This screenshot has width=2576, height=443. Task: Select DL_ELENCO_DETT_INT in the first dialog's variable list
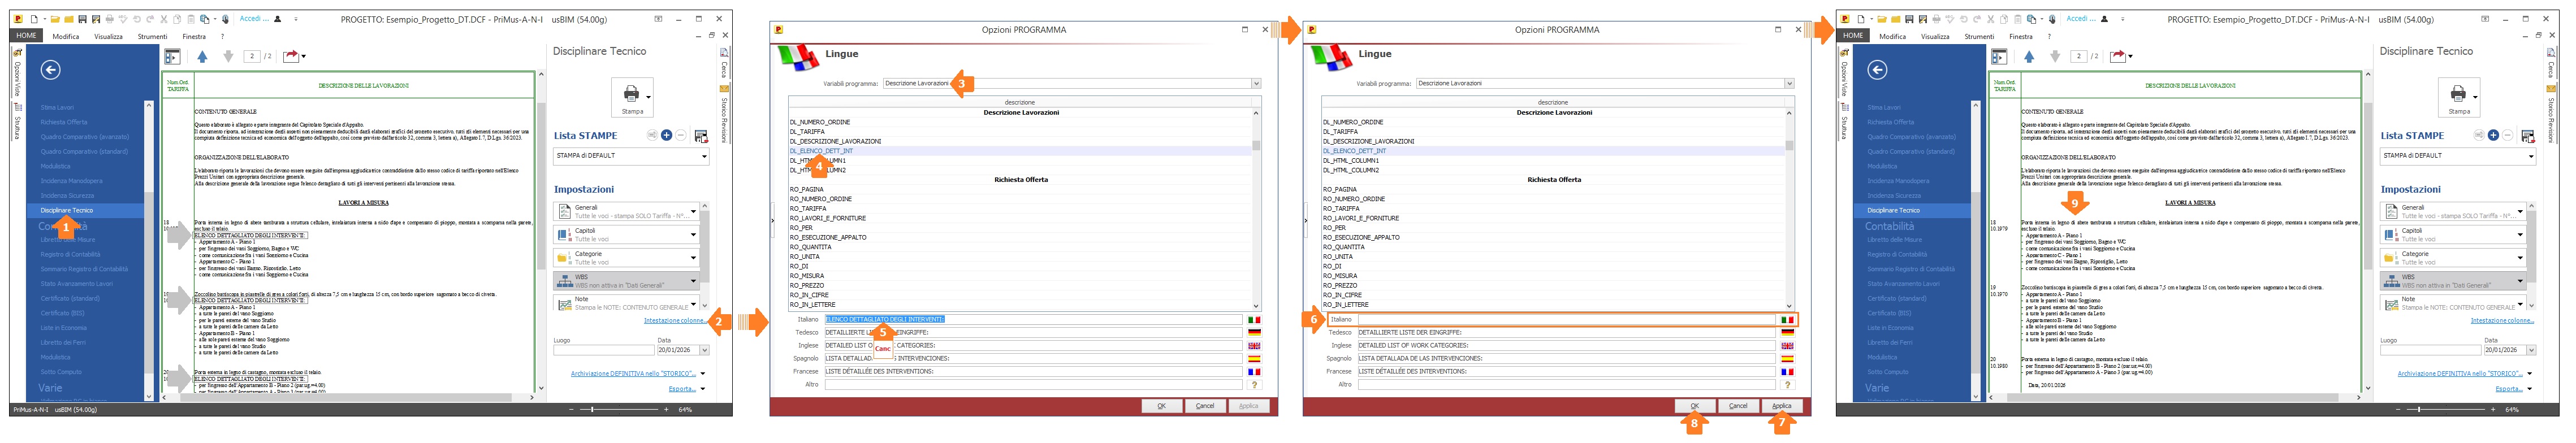coord(822,151)
